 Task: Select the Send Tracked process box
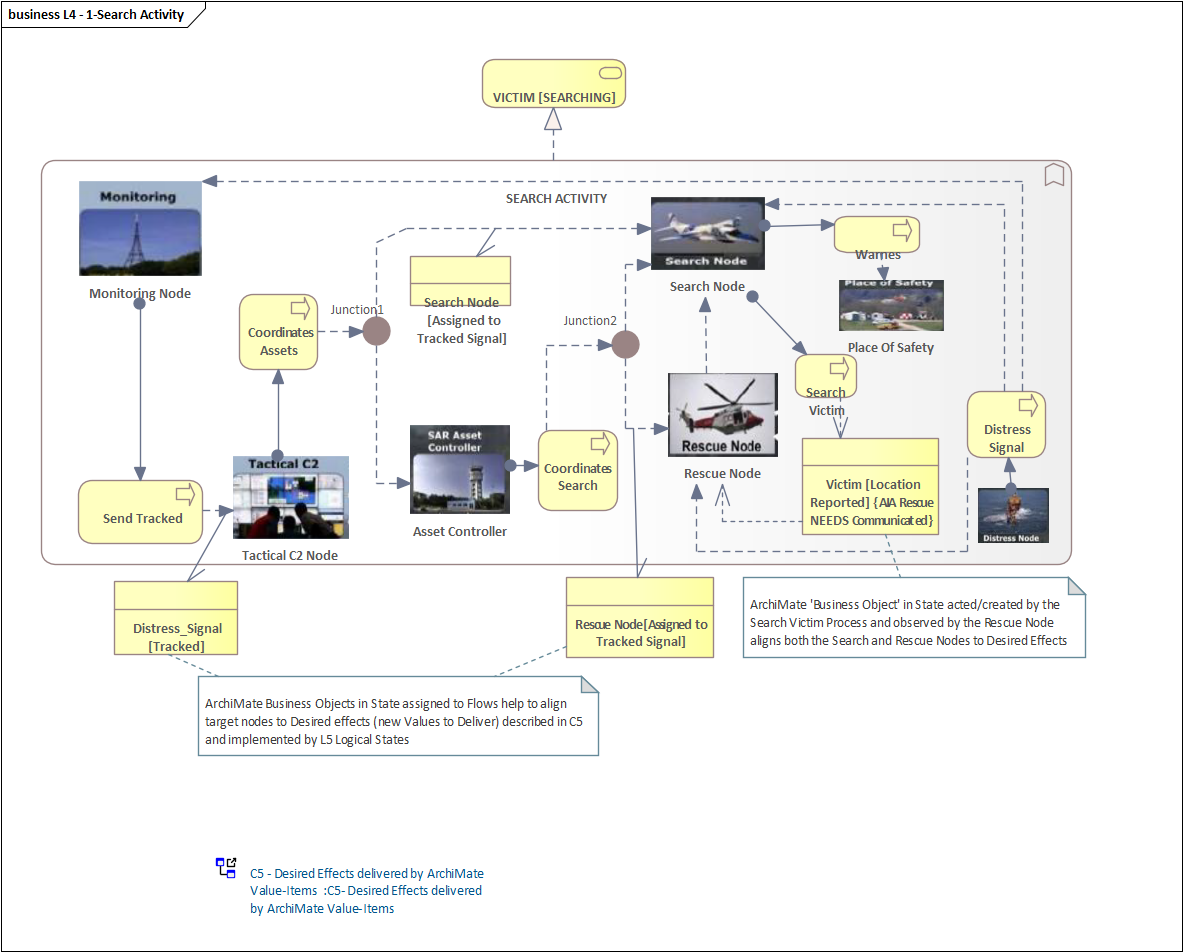coord(141,511)
